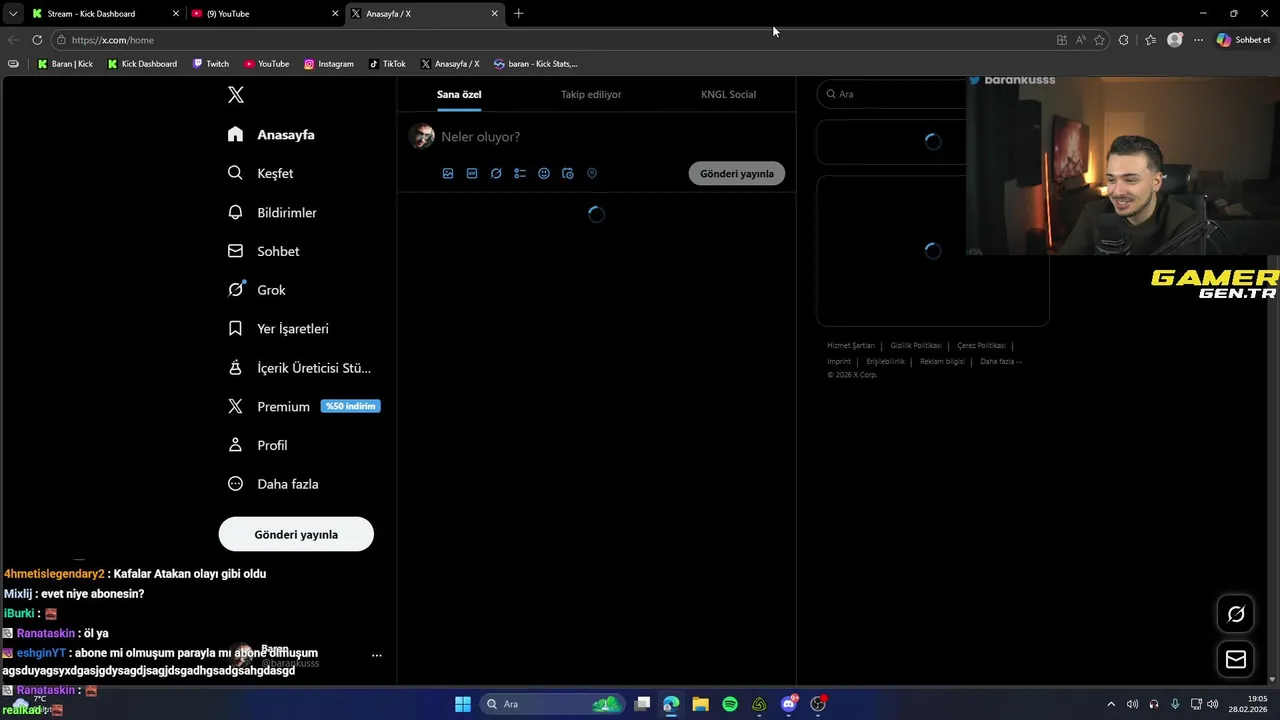Click the address bar URL

113,40
